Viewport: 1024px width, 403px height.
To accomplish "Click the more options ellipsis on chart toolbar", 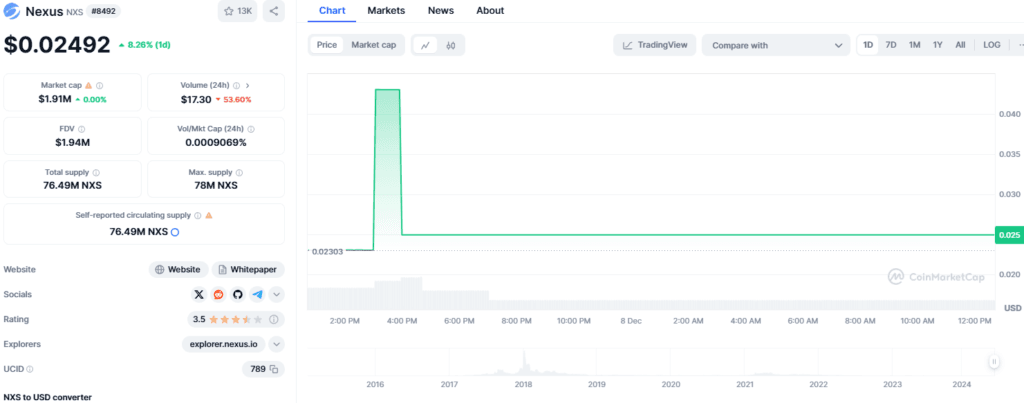I will point(1019,45).
